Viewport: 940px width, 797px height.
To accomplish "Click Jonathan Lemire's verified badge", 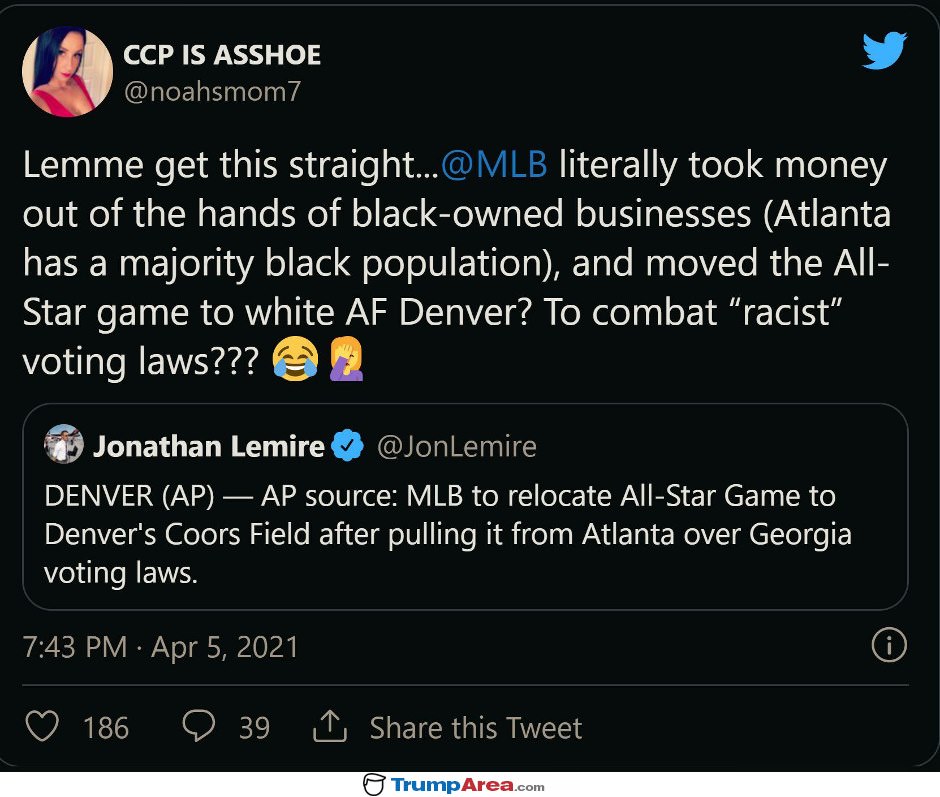I will point(347,446).
